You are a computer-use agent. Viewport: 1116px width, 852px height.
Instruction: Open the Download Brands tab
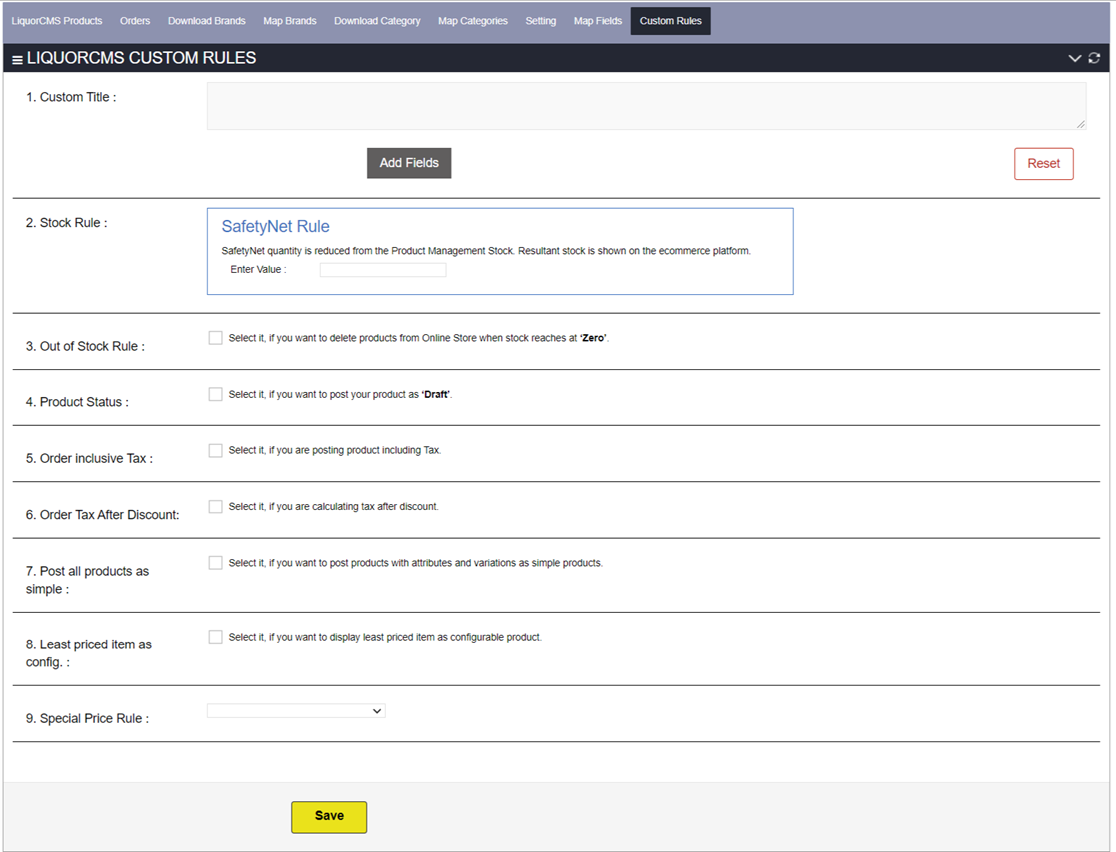coord(206,21)
